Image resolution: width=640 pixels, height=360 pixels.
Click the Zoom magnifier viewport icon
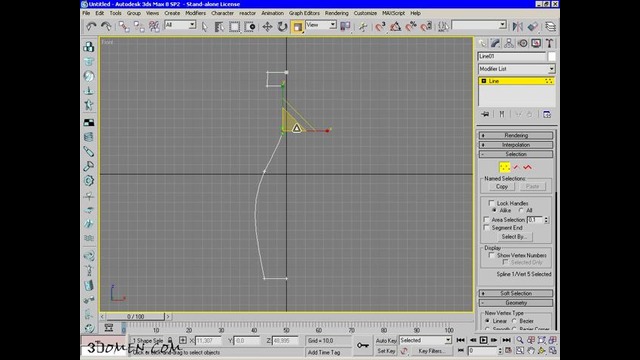point(520,340)
